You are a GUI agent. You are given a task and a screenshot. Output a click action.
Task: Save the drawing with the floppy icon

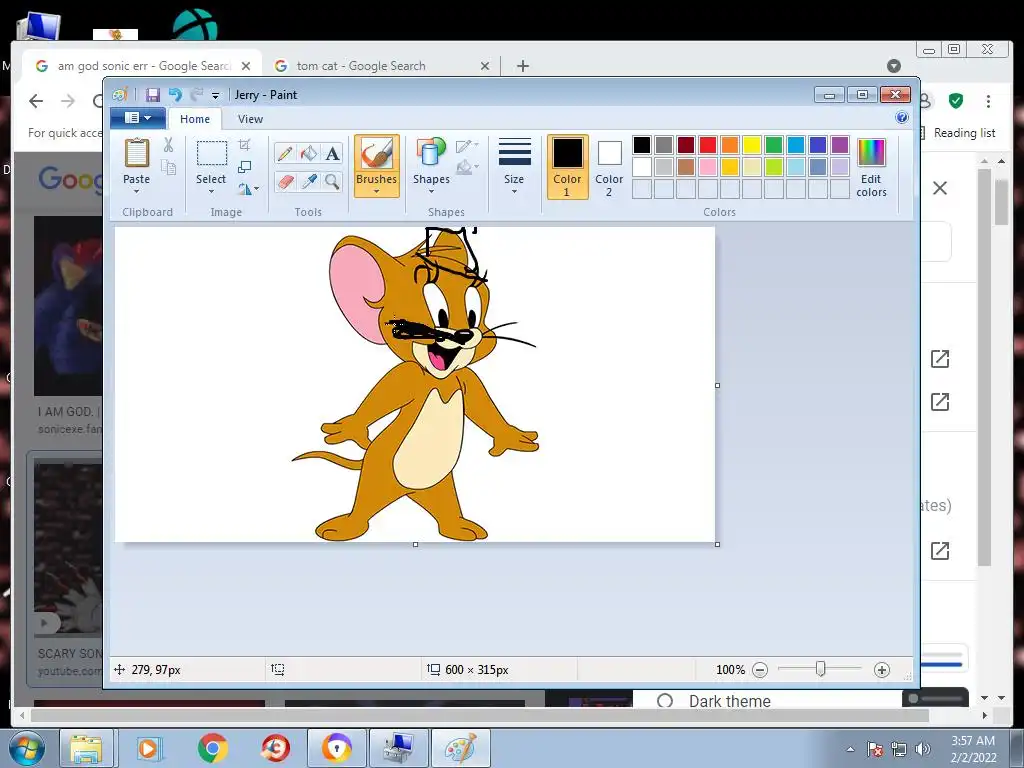(153, 95)
